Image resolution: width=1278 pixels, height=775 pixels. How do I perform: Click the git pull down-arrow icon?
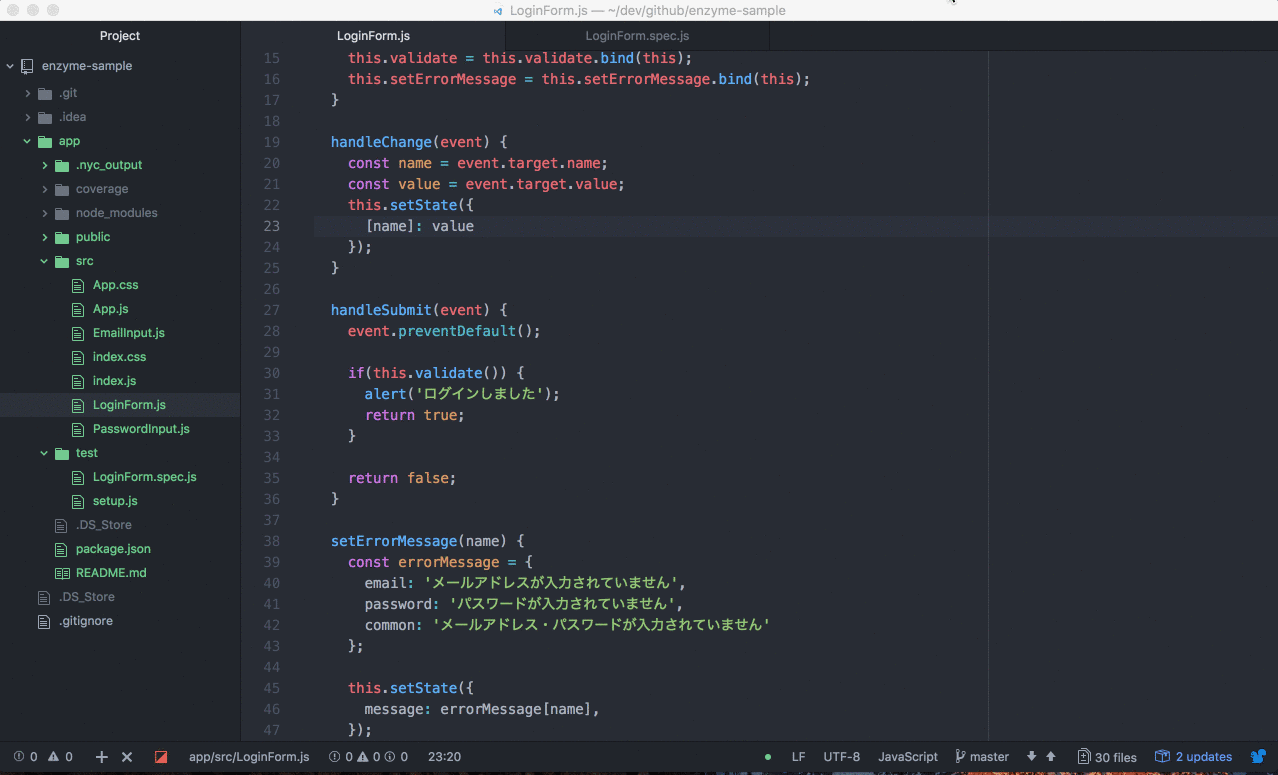point(1032,757)
